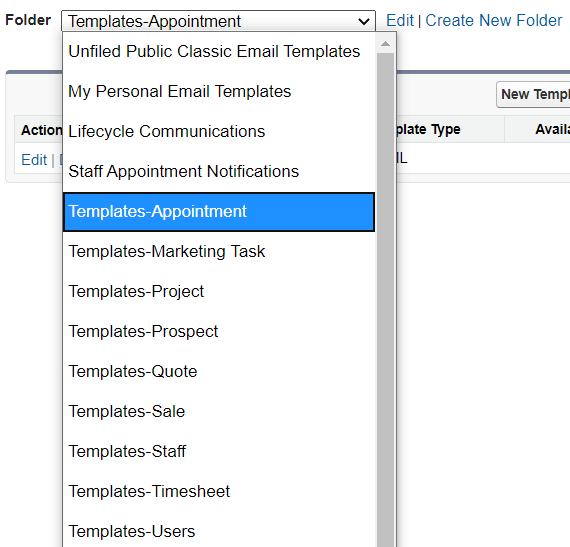Select Templates-Staff folder option
570x547 pixels.
(x=219, y=451)
